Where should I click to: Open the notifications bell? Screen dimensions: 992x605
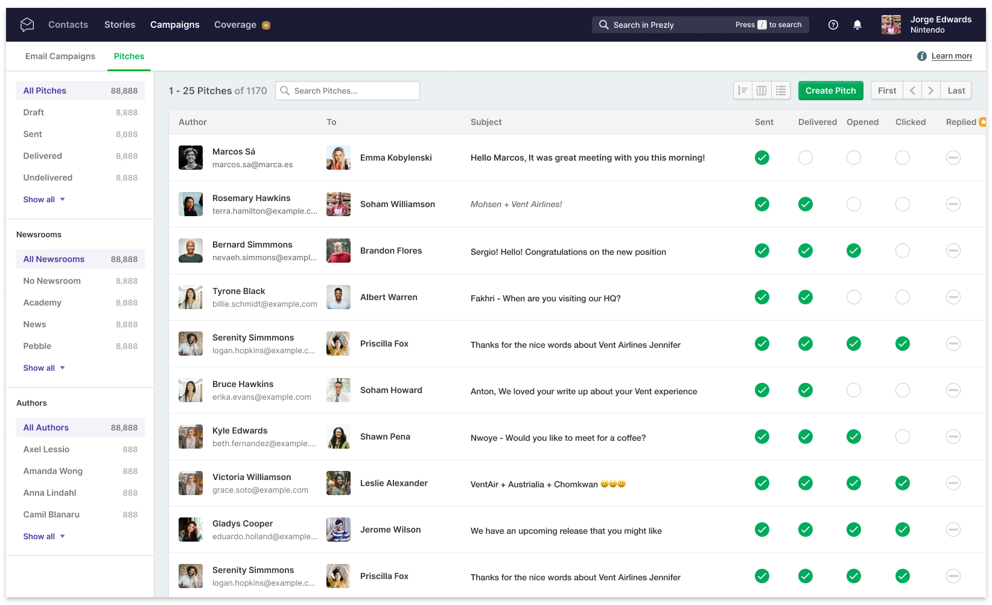click(x=857, y=25)
